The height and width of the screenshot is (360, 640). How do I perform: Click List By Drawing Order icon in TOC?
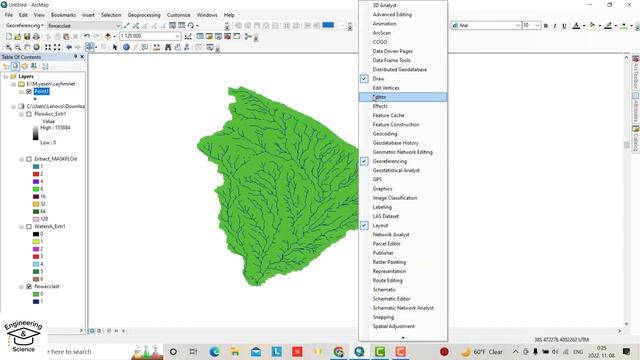(6, 66)
